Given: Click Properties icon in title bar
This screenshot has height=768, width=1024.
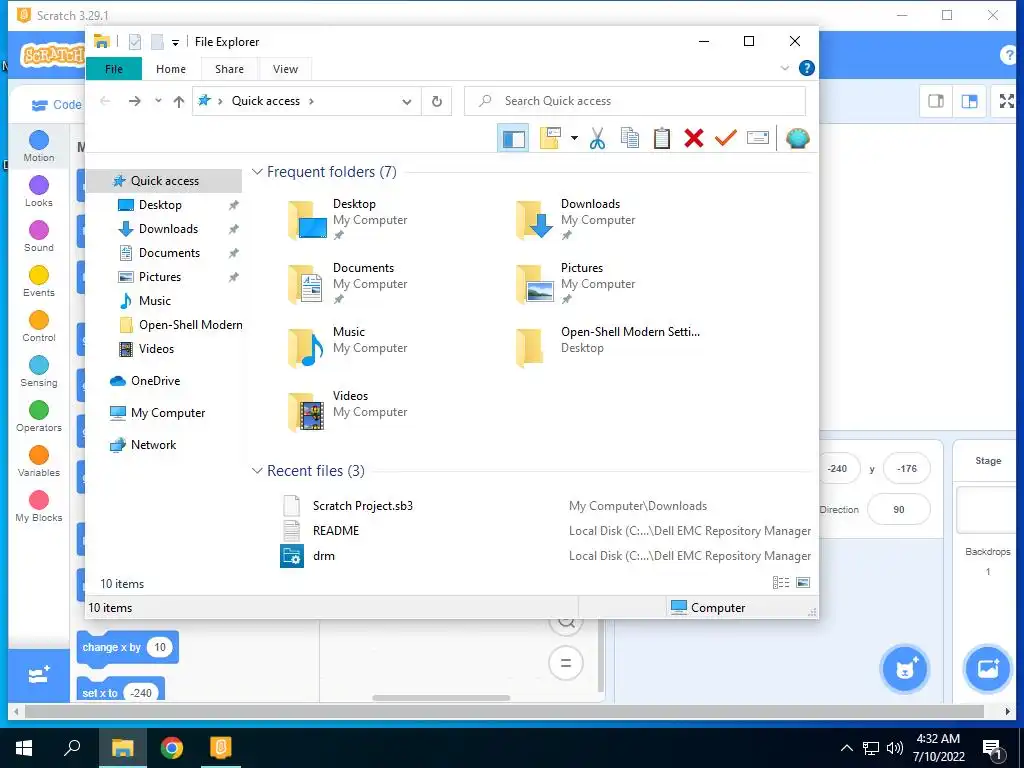Looking at the screenshot, I should 135,42.
